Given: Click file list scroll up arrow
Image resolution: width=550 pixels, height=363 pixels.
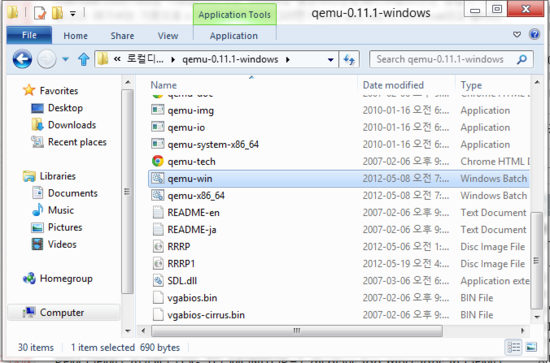Looking at the screenshot, I should pos(537,82).
